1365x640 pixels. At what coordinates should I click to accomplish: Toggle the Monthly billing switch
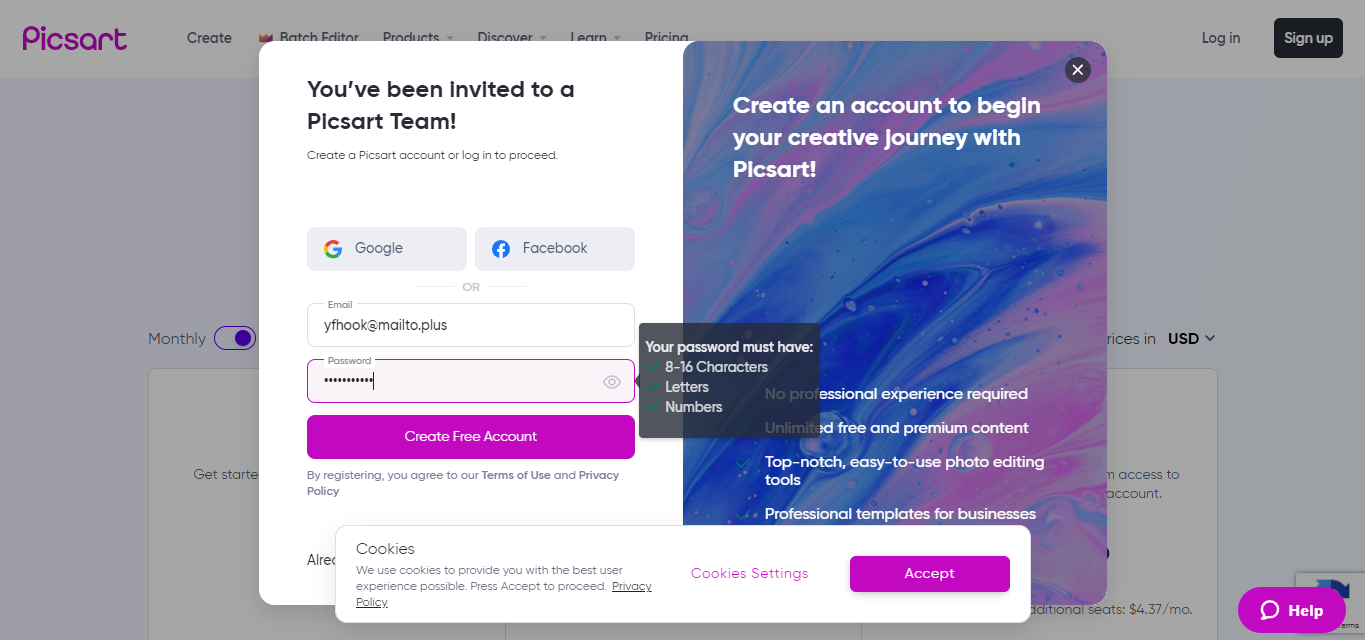pos(235,338)
